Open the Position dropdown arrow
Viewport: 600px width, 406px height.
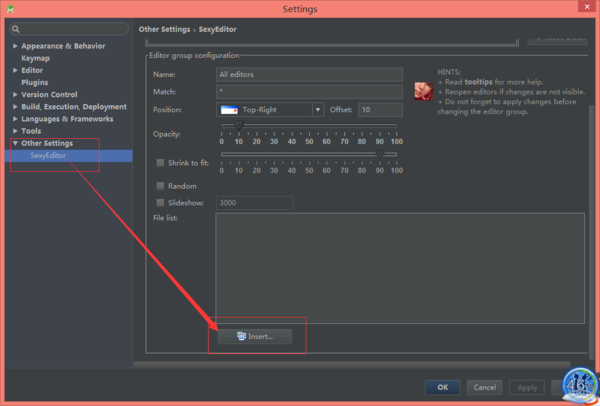point(318,109)
